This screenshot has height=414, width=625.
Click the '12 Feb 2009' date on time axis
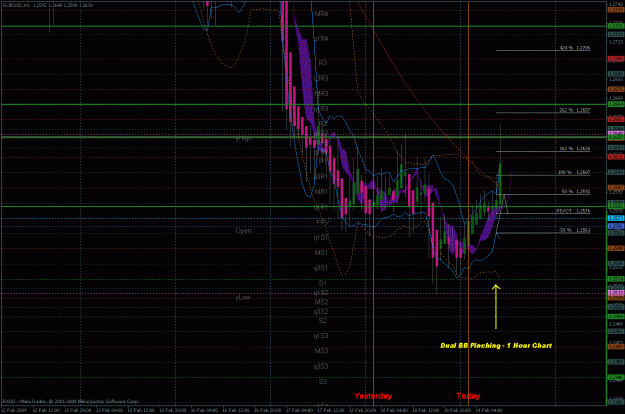[x=14, y=410]
